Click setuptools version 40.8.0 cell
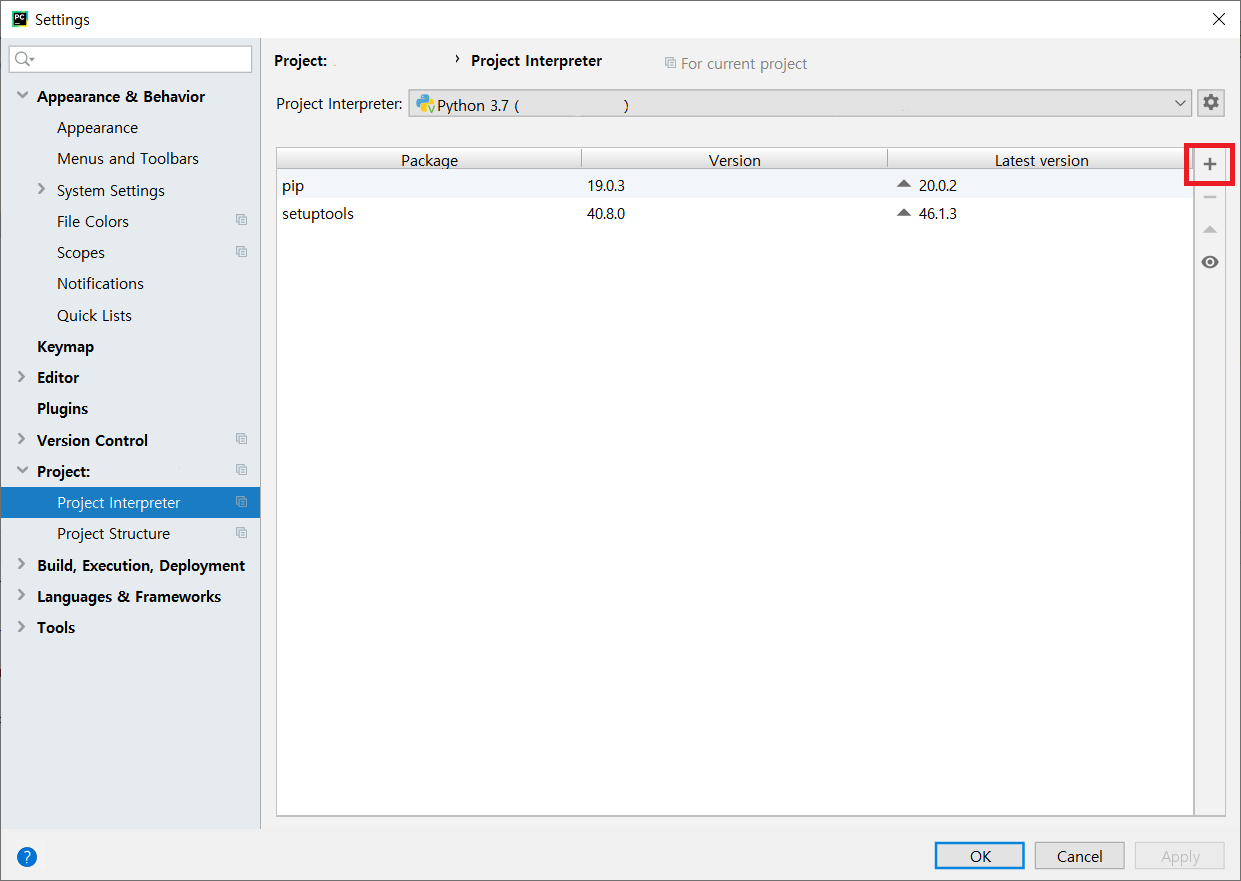Viewport: 1241px width, 881px height. click(x=606, y=214)
